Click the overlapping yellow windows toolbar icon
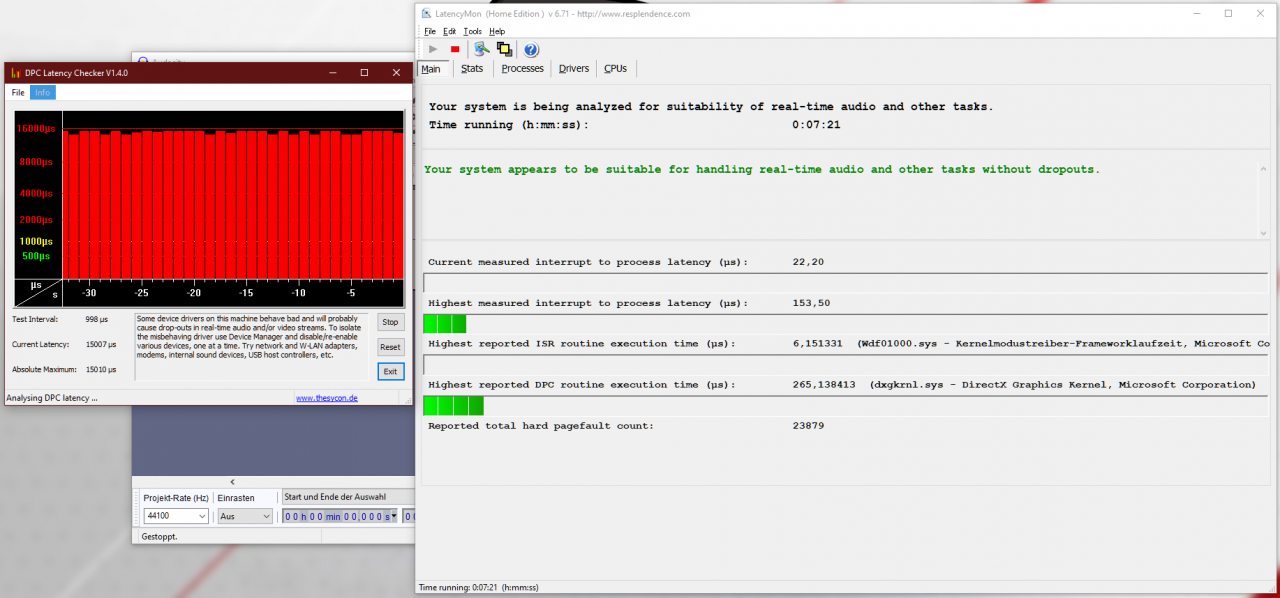This screenshot has height=598, width=1280. coord(505,49)
